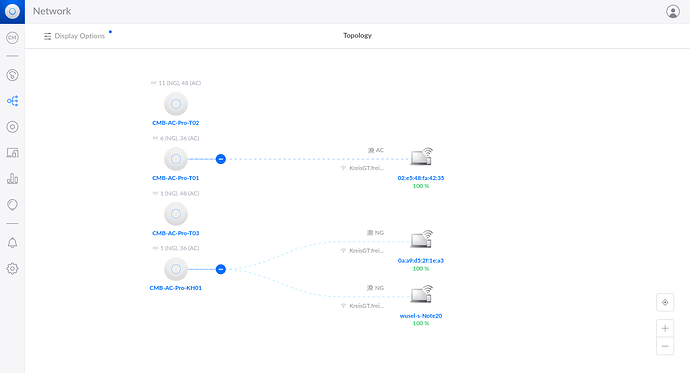Click client device icon for 02:e5:48:fa:42:35
This screenshot has width=690, height=373.
coord(422,157)
